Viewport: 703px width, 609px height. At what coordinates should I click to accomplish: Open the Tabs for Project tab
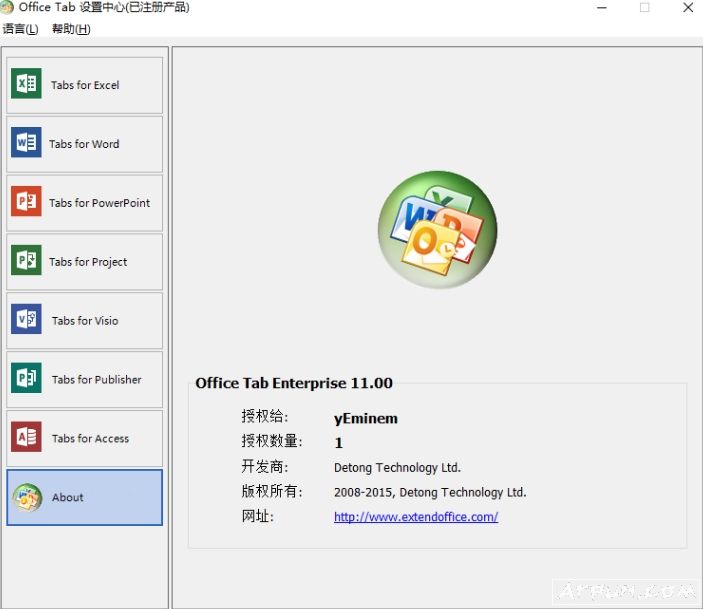pyautogui.click(x=85, y=262)
